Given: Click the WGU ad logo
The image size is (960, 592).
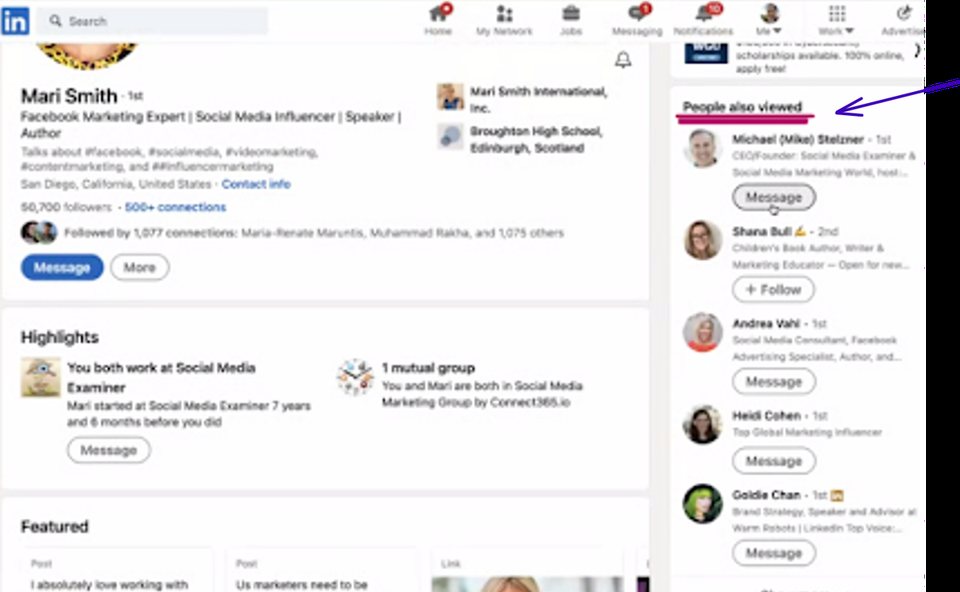Looking at the screenshot, I should (x=706, y=53).
